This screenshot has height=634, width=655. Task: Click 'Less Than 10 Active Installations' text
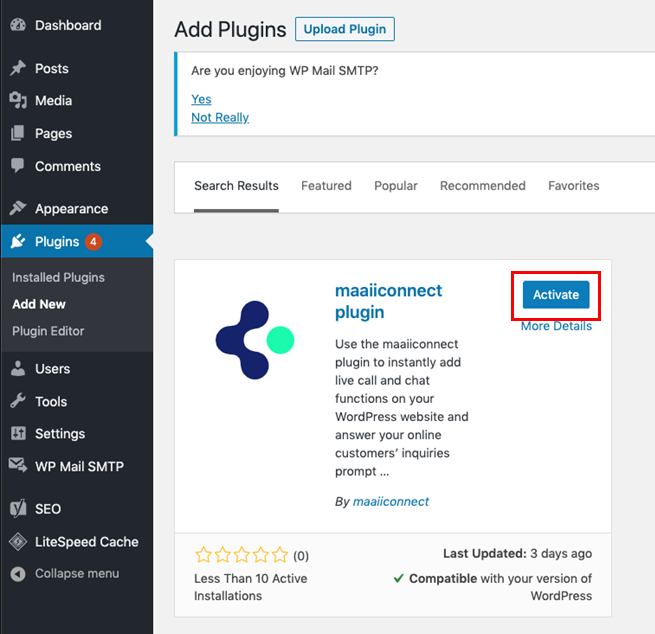(x=251, y=587)
